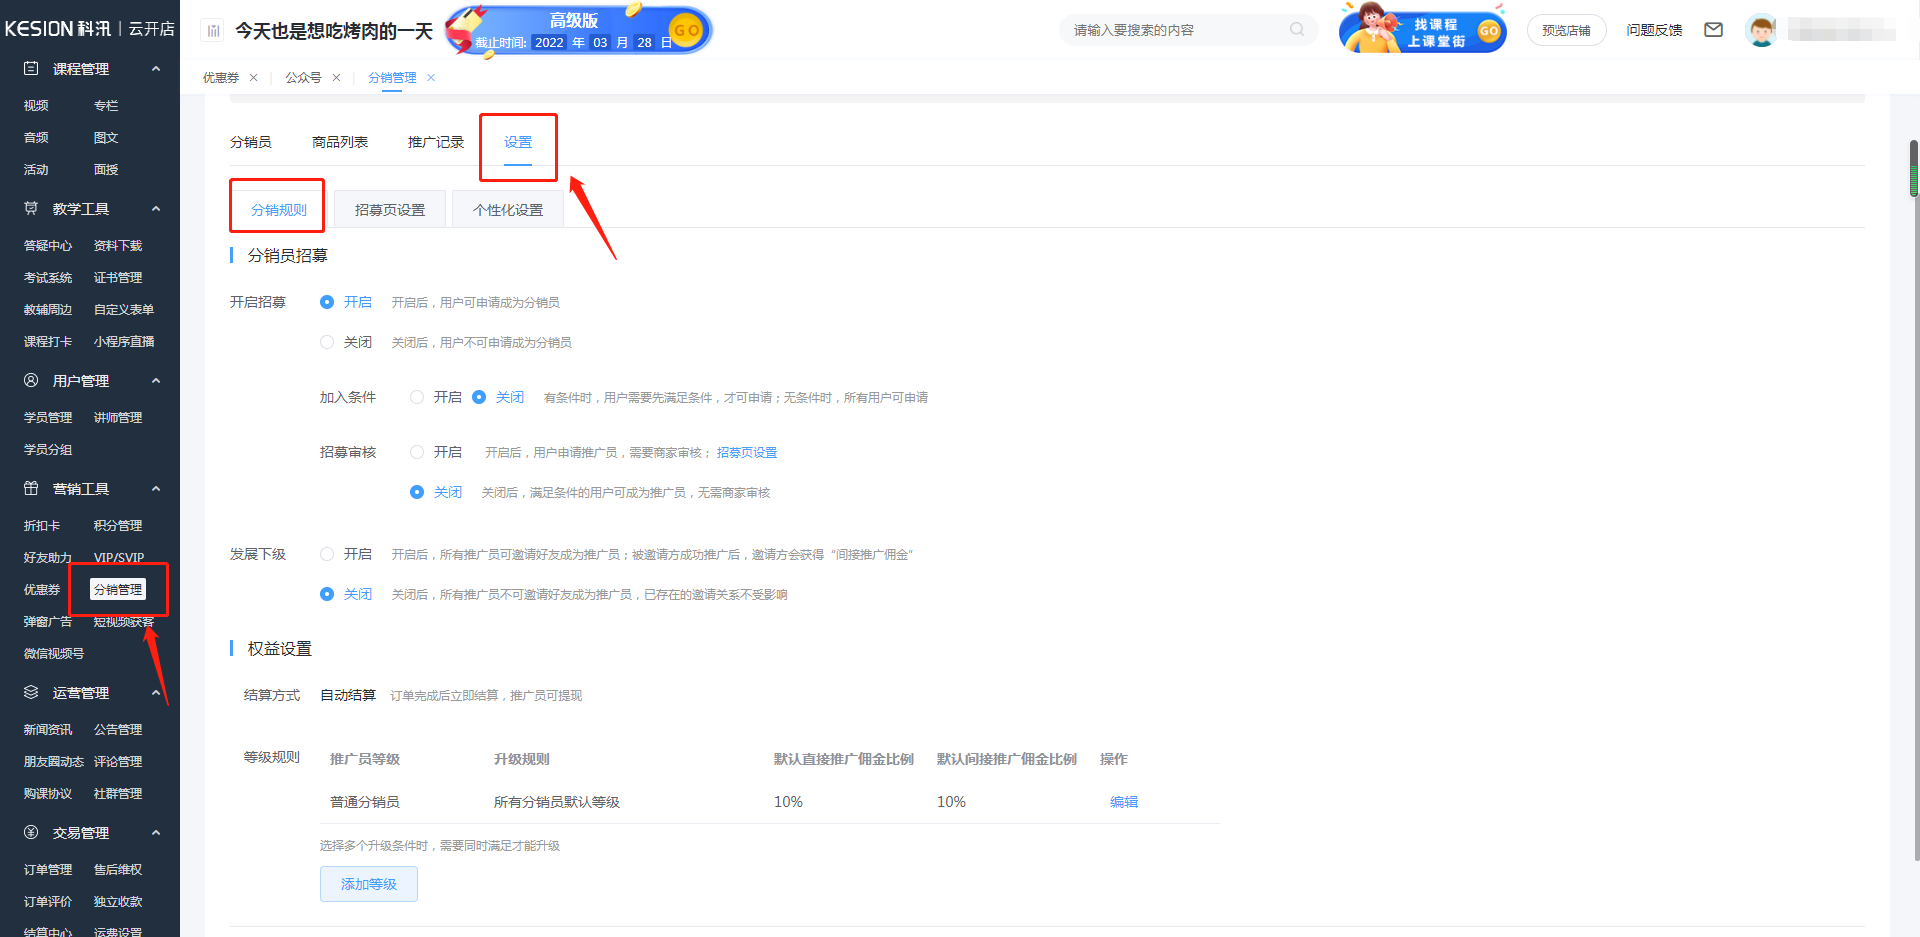The width and height of the screenshot is (1920, 937).
Task: Open 考试系统 in the sidebar
Action: point(48,278)
